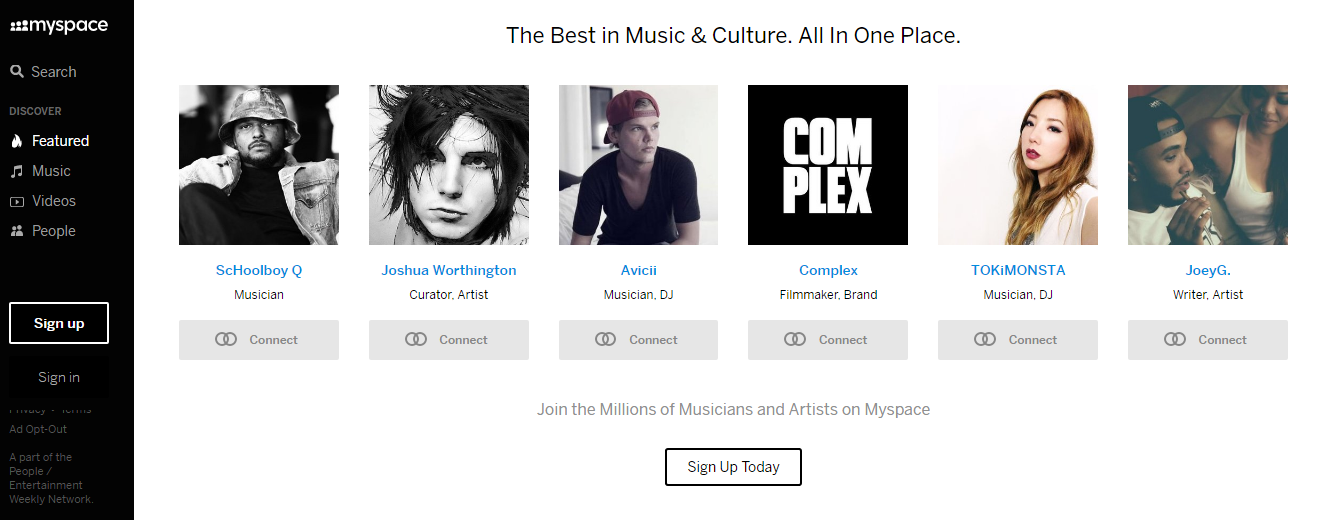Connect with Joshua Worthington
Screen dimensions: 1327x520
click(x=448, y=340)
